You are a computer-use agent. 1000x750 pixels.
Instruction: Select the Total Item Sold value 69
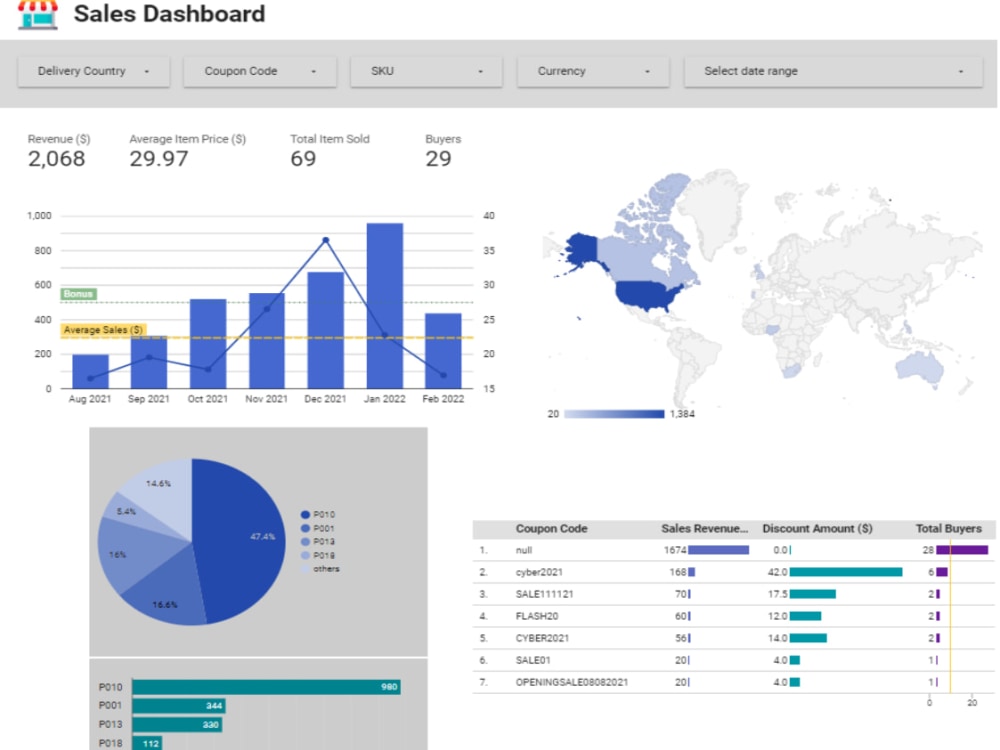303,158
